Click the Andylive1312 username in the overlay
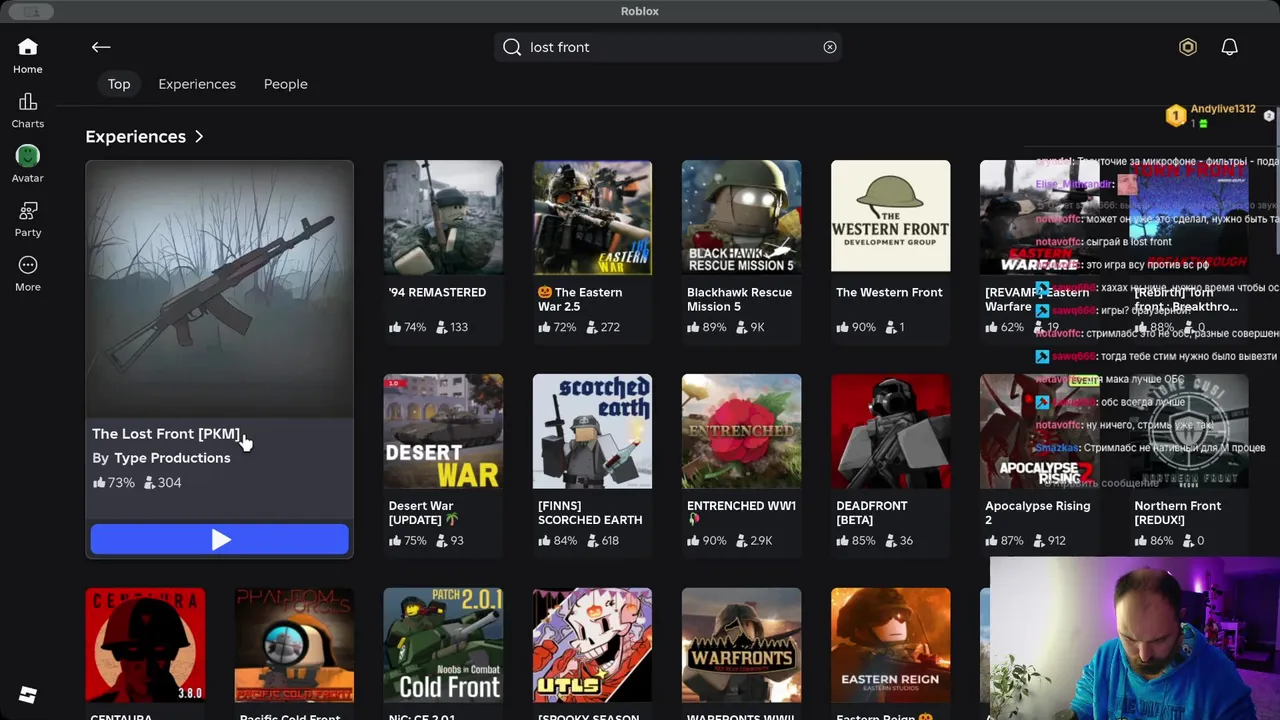The image size is (1280, 720). (1223, 109)
